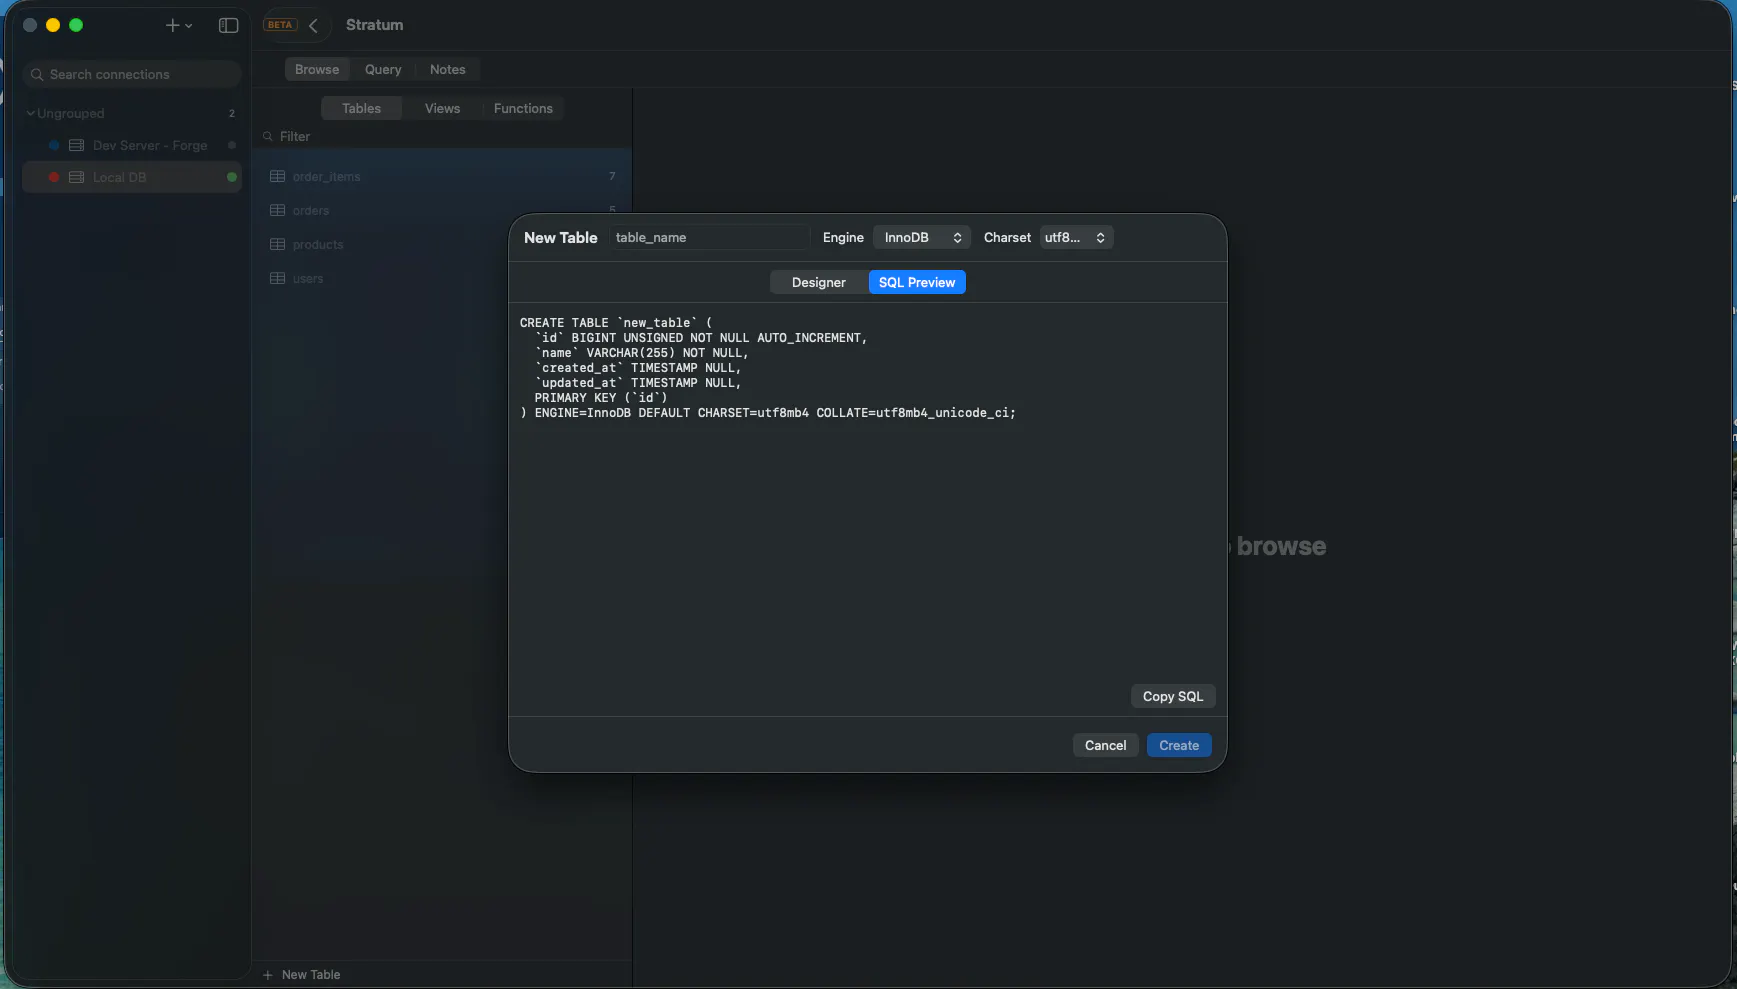This screenshot has height=989, width=1737.
Task: Click the products table icon
Action: pyautogui.click(x=278, y=245)
